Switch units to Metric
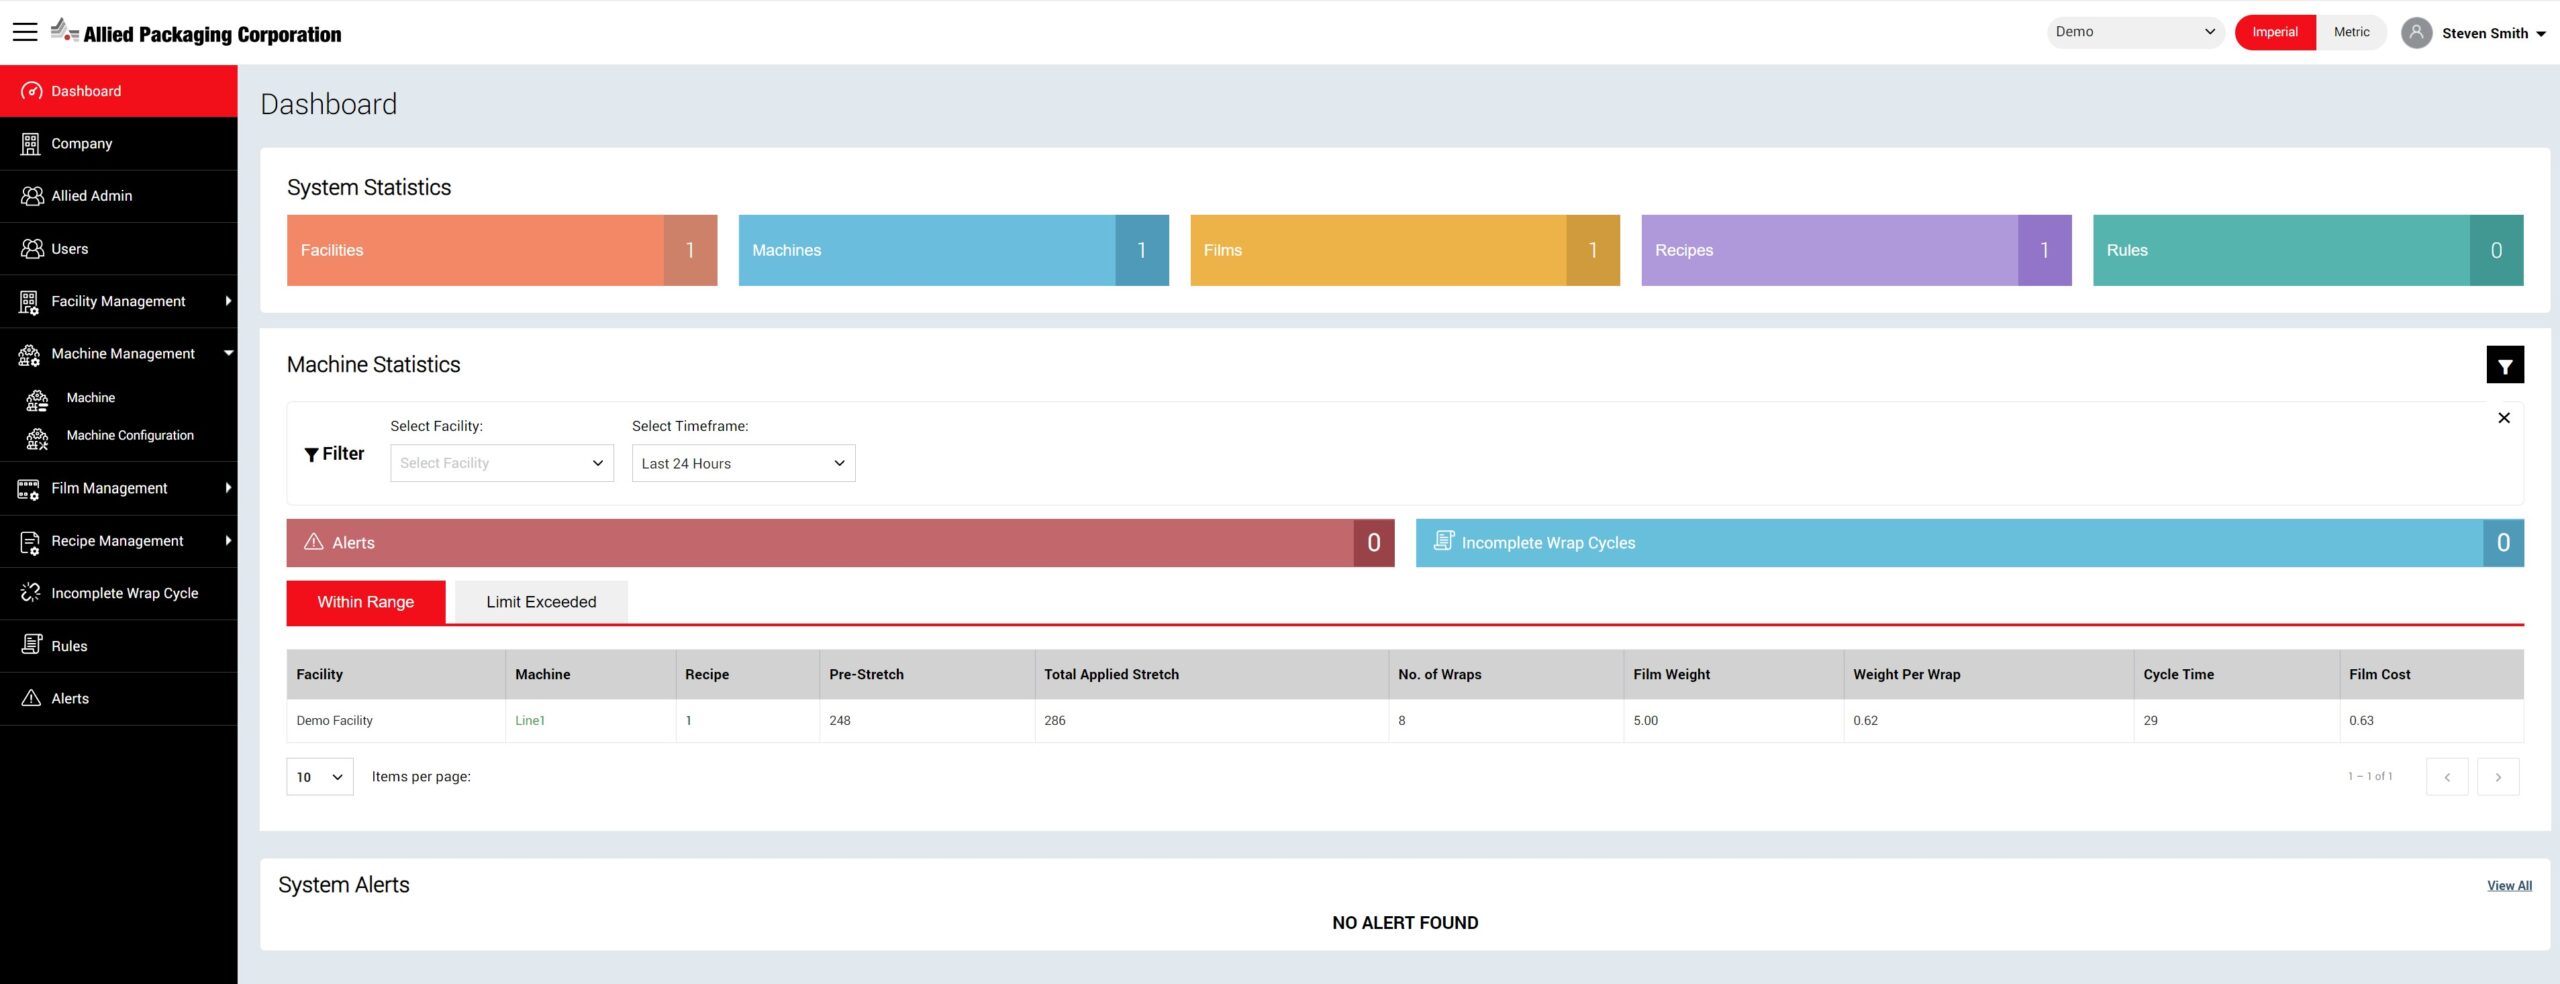The image size is (2560, 984). point(2351,33)
